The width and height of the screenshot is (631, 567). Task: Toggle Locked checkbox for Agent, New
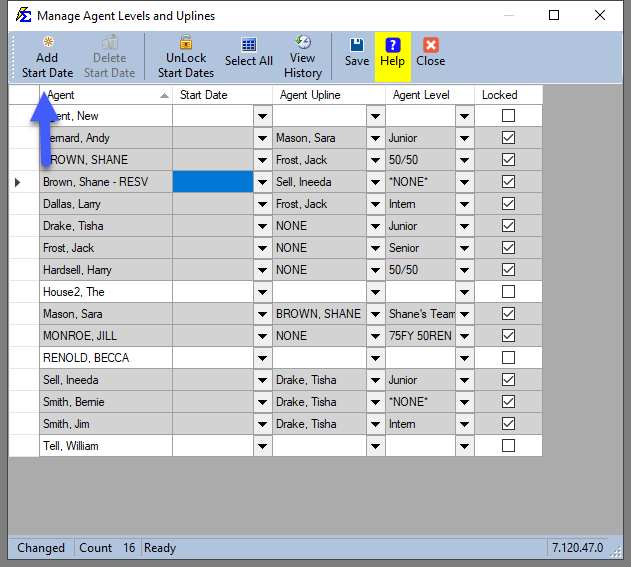508,116
